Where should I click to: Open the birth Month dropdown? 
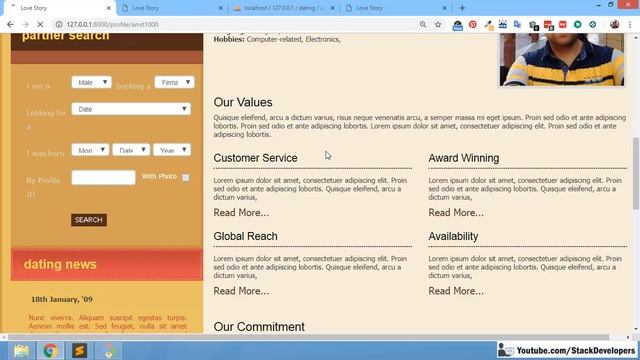(x=90, y=150)
